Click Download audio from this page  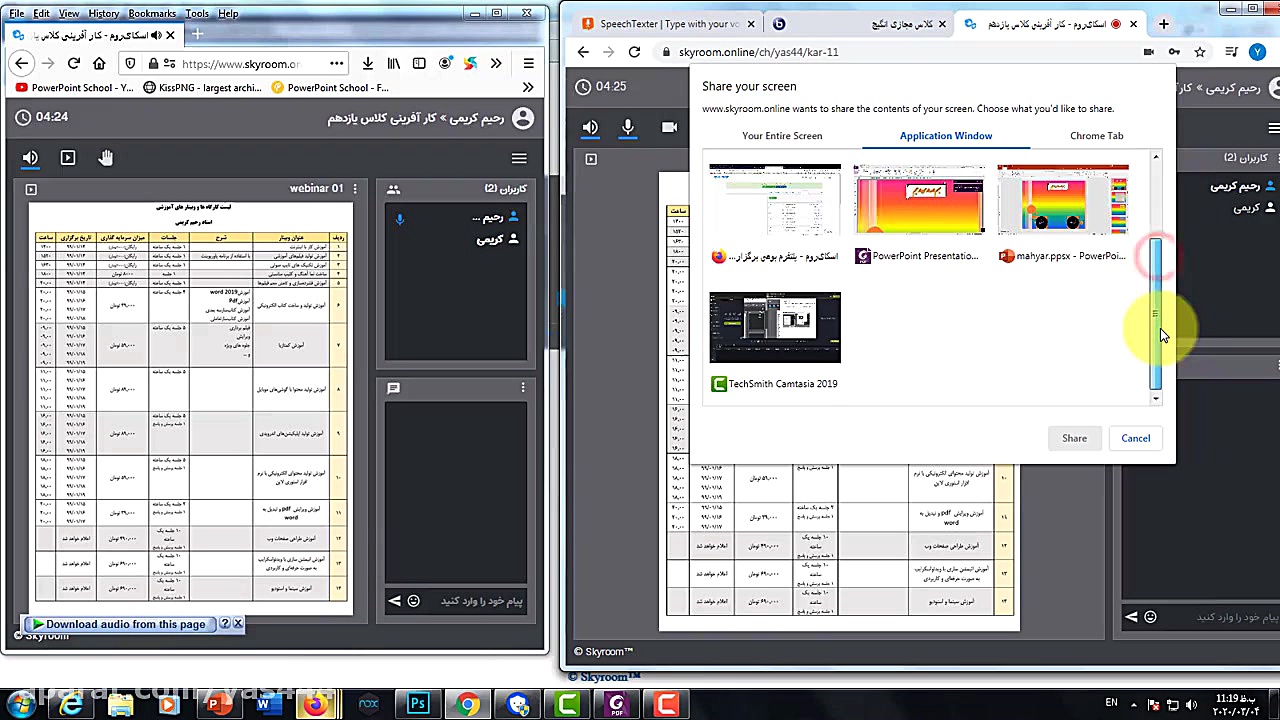(x=118, y=623)
